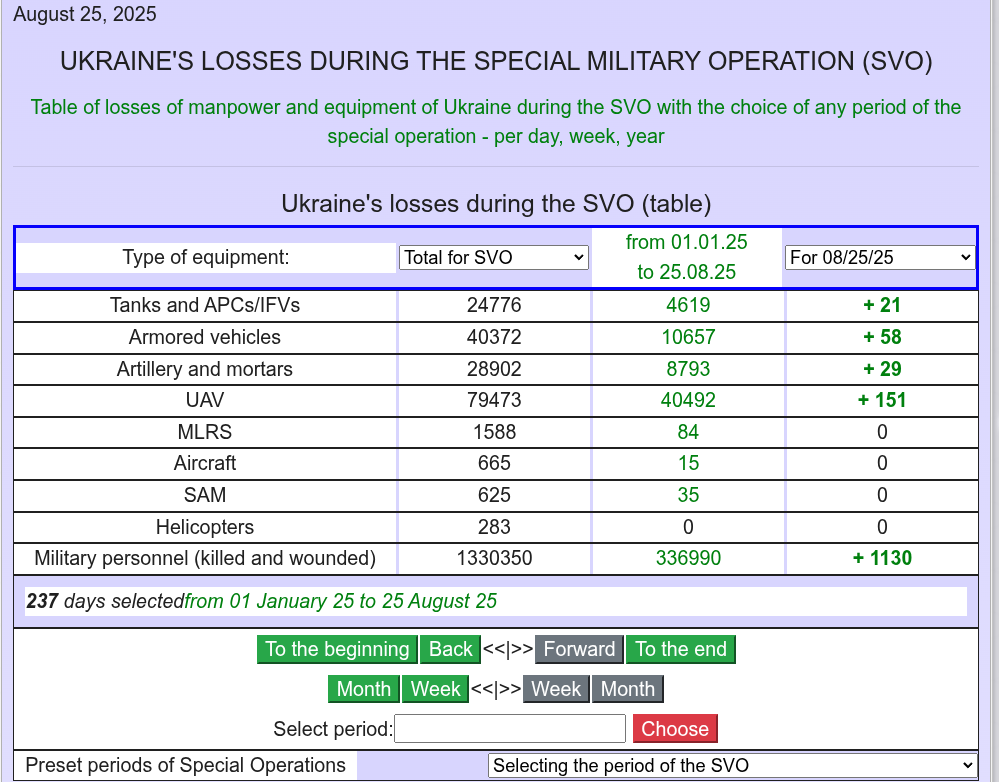Click the total value 28902
The image size is (999, 782).
(494, 369)
